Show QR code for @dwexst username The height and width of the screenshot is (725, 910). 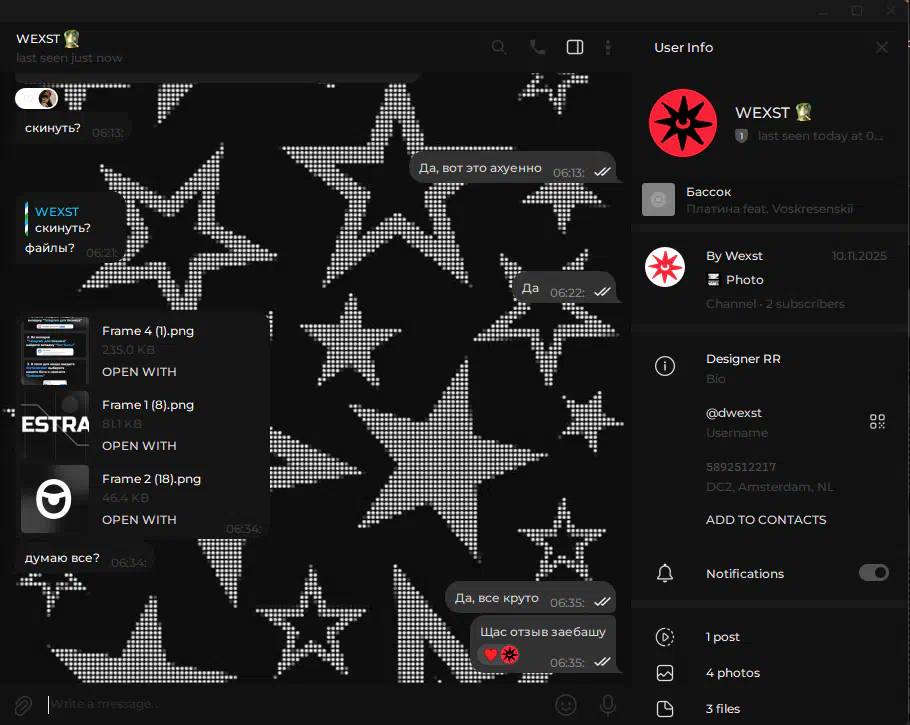[877, 422]
